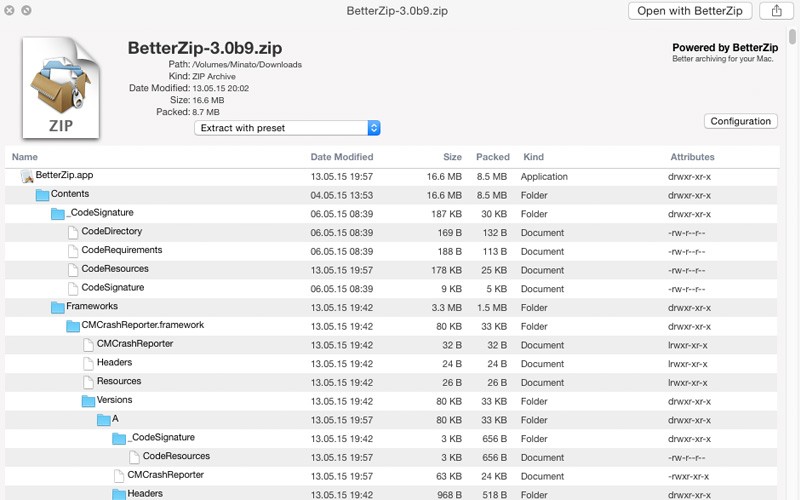Click the CodeRequirements document icon
The height and width of the screenshot is (500, 800).
[x=73, y=251]
